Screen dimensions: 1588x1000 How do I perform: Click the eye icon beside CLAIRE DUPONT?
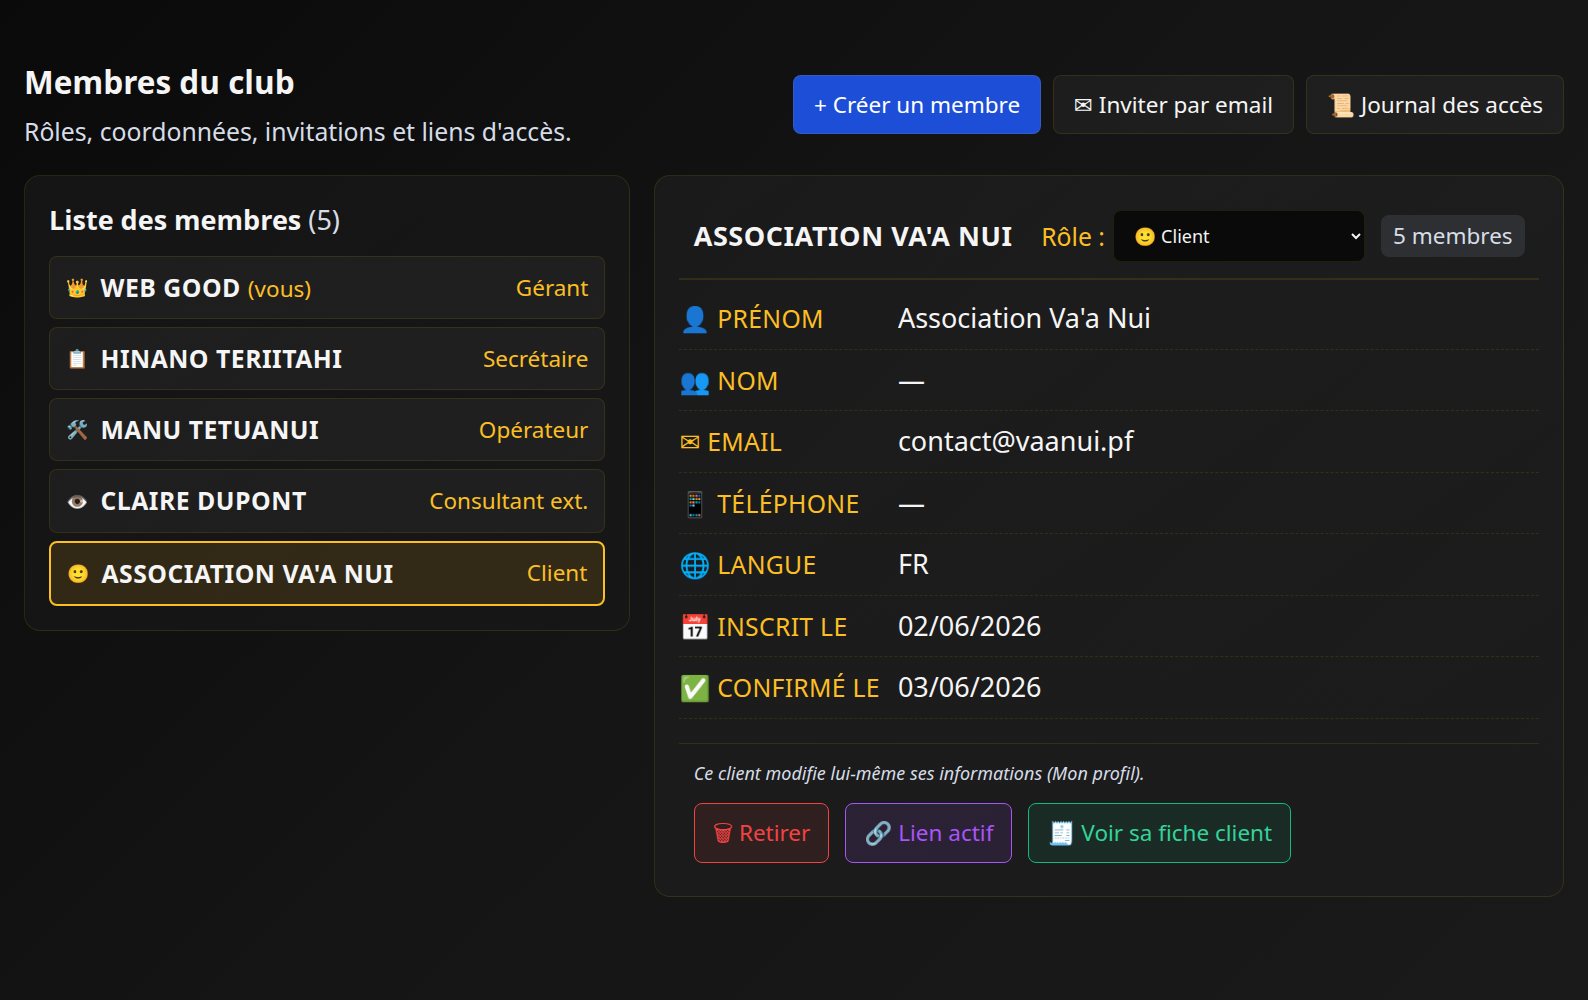(x=77, y=502)
